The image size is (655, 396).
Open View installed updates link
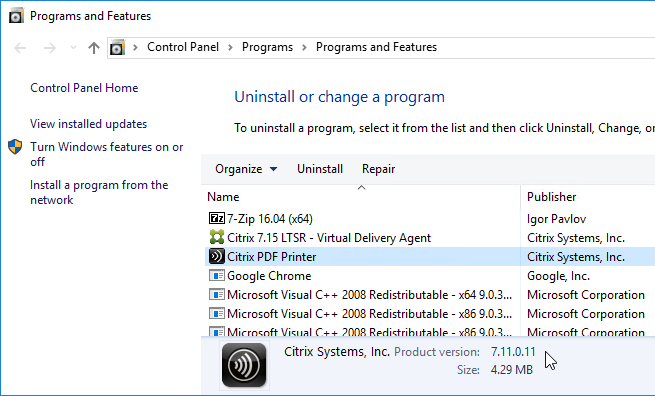tap(89, 124)
